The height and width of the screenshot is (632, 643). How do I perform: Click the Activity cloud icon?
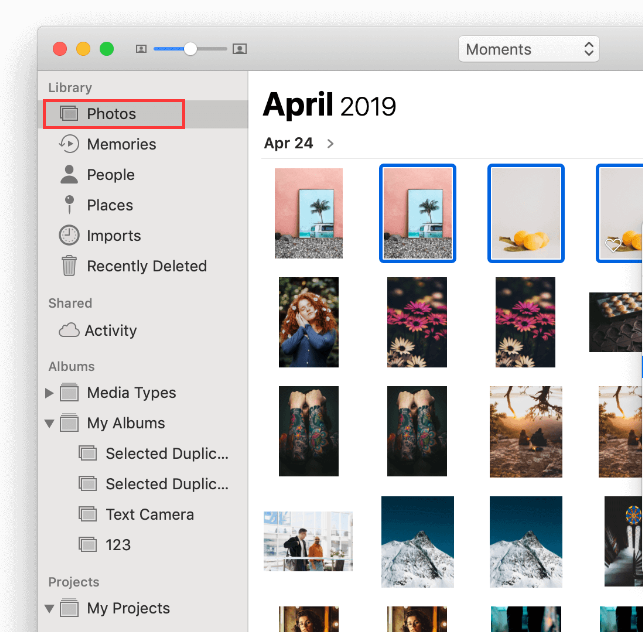(x=69, y=330)
